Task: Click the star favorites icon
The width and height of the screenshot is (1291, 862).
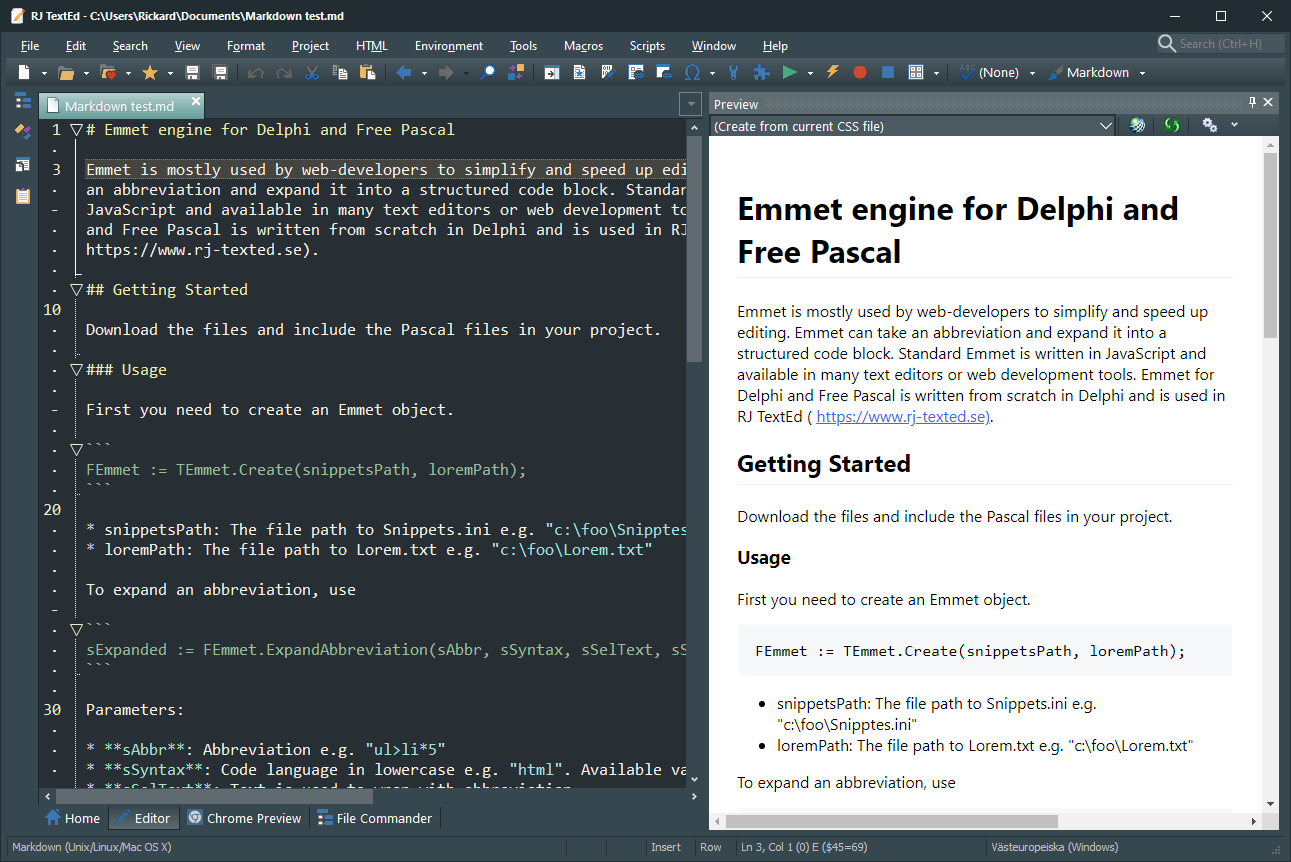Action: 150,72
